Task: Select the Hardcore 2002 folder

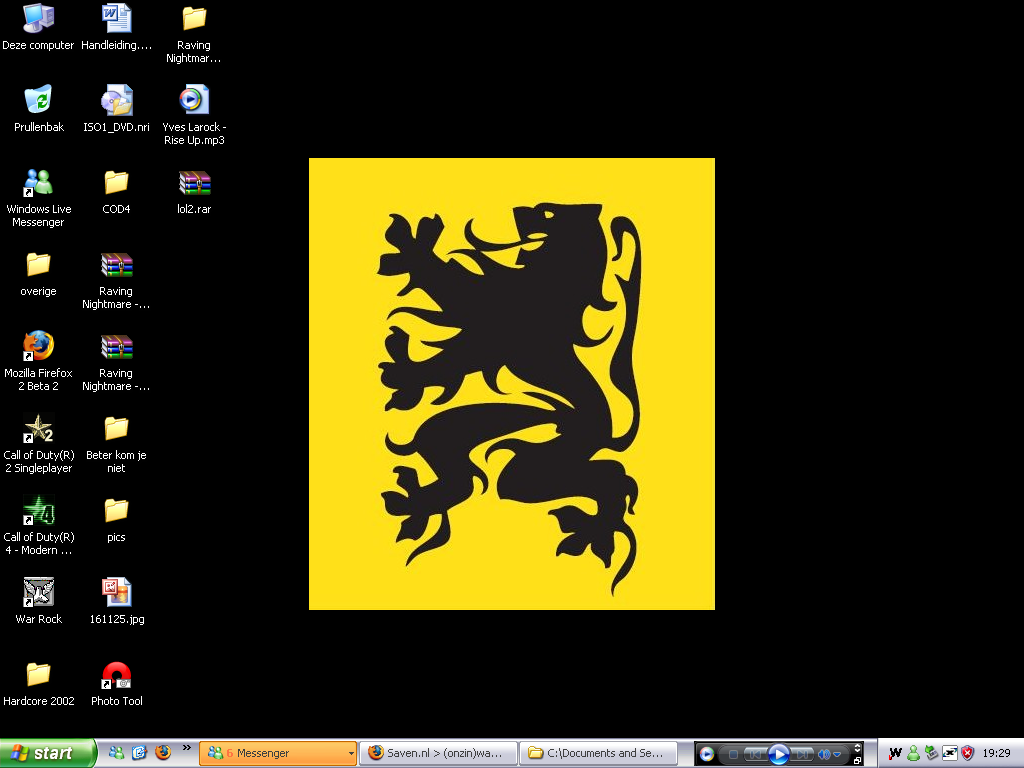Action: click(39, 684)
